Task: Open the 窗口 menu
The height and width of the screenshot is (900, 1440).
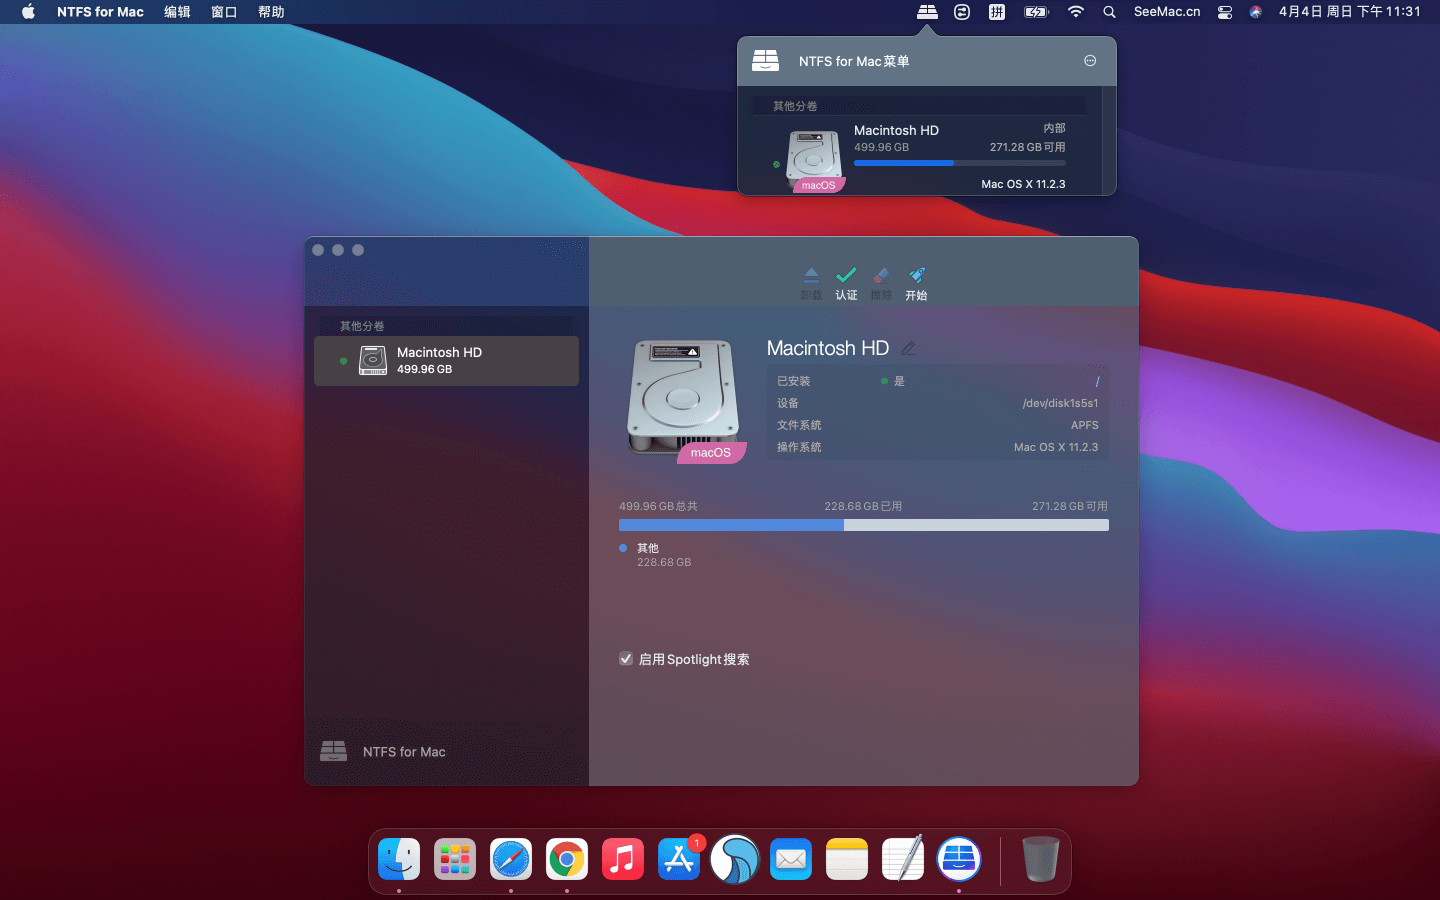Action: tap(224, 12)
